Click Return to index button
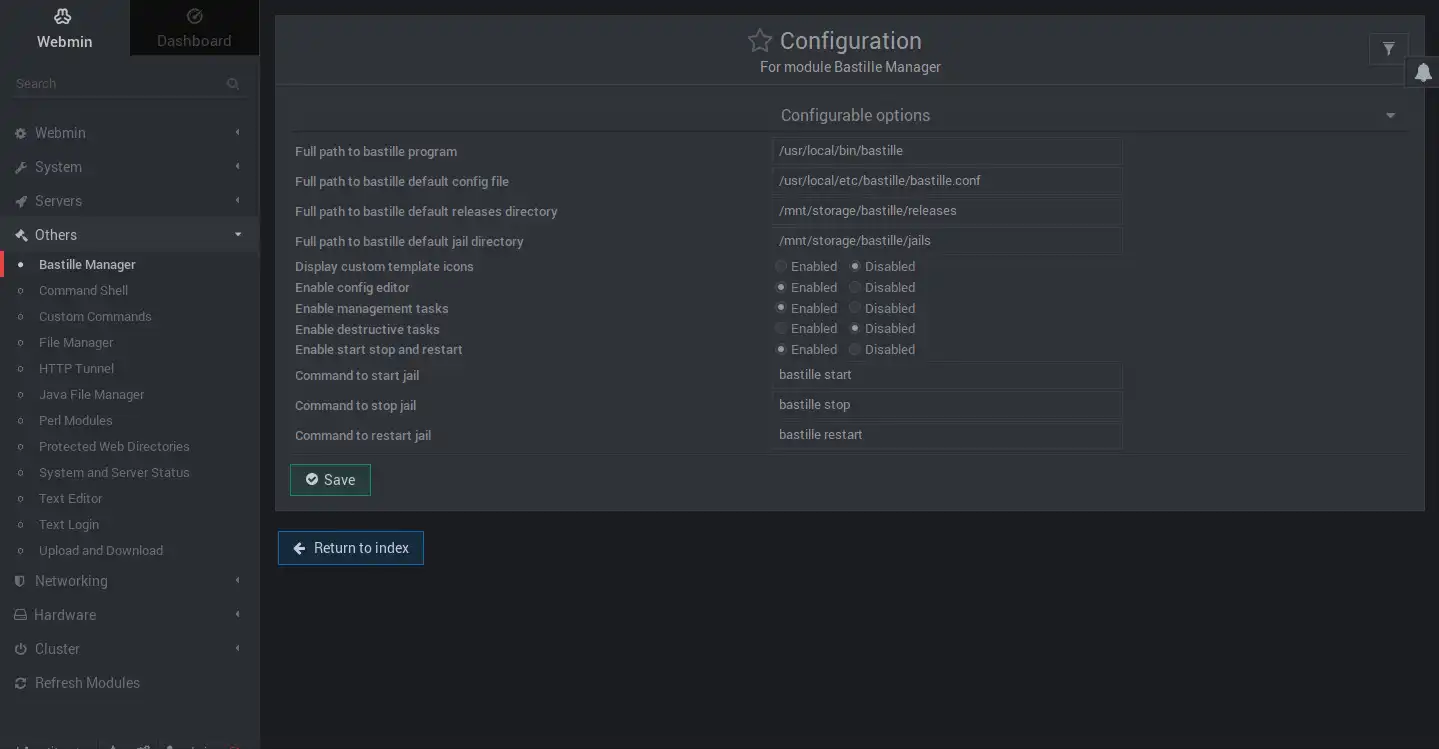The width and height of the screenshot is (1439, 749). pos(351,548)
